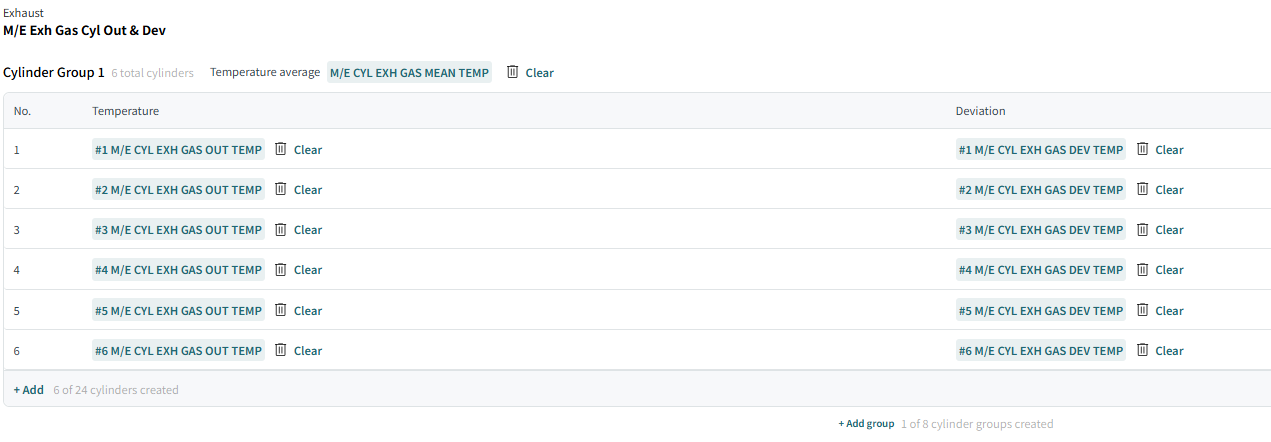Select #6 M/E CYL EXH GAS OUT TEMP tag
Viewport: 1271px width, 442px height.
(178, 351)
